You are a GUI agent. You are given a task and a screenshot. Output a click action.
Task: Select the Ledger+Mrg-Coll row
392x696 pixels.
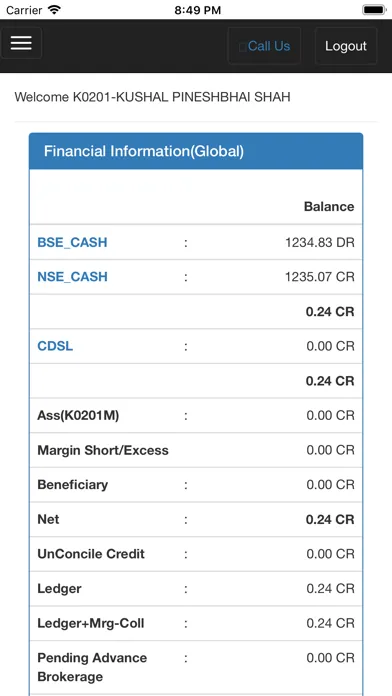pyautogui.click(x=196, y=623)
